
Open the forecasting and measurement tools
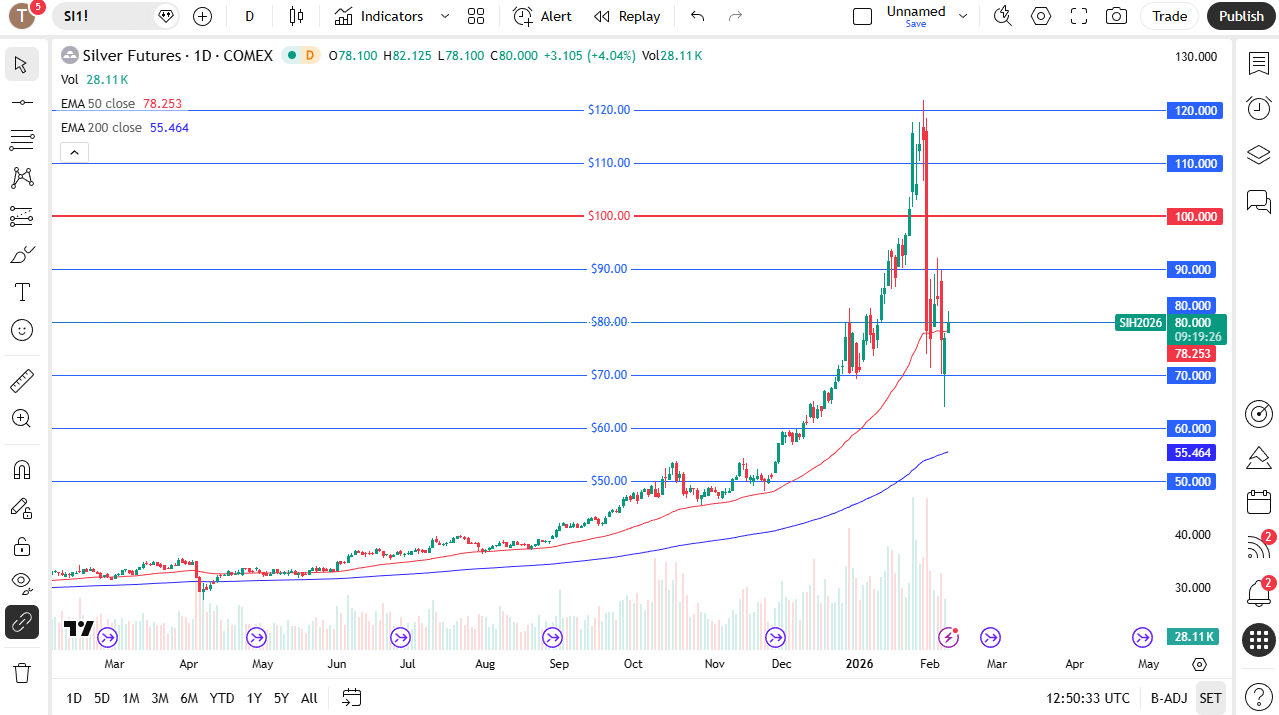pos(21,216)
